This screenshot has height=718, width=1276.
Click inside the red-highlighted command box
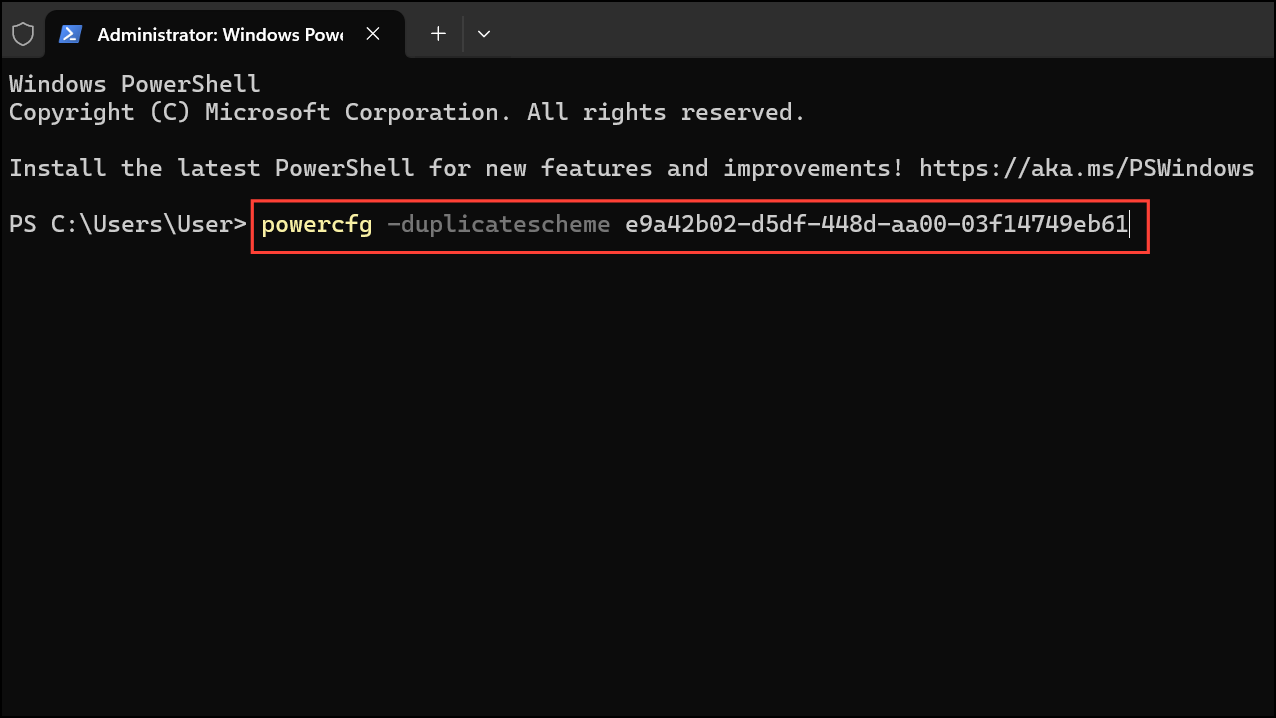coord(700,225)
